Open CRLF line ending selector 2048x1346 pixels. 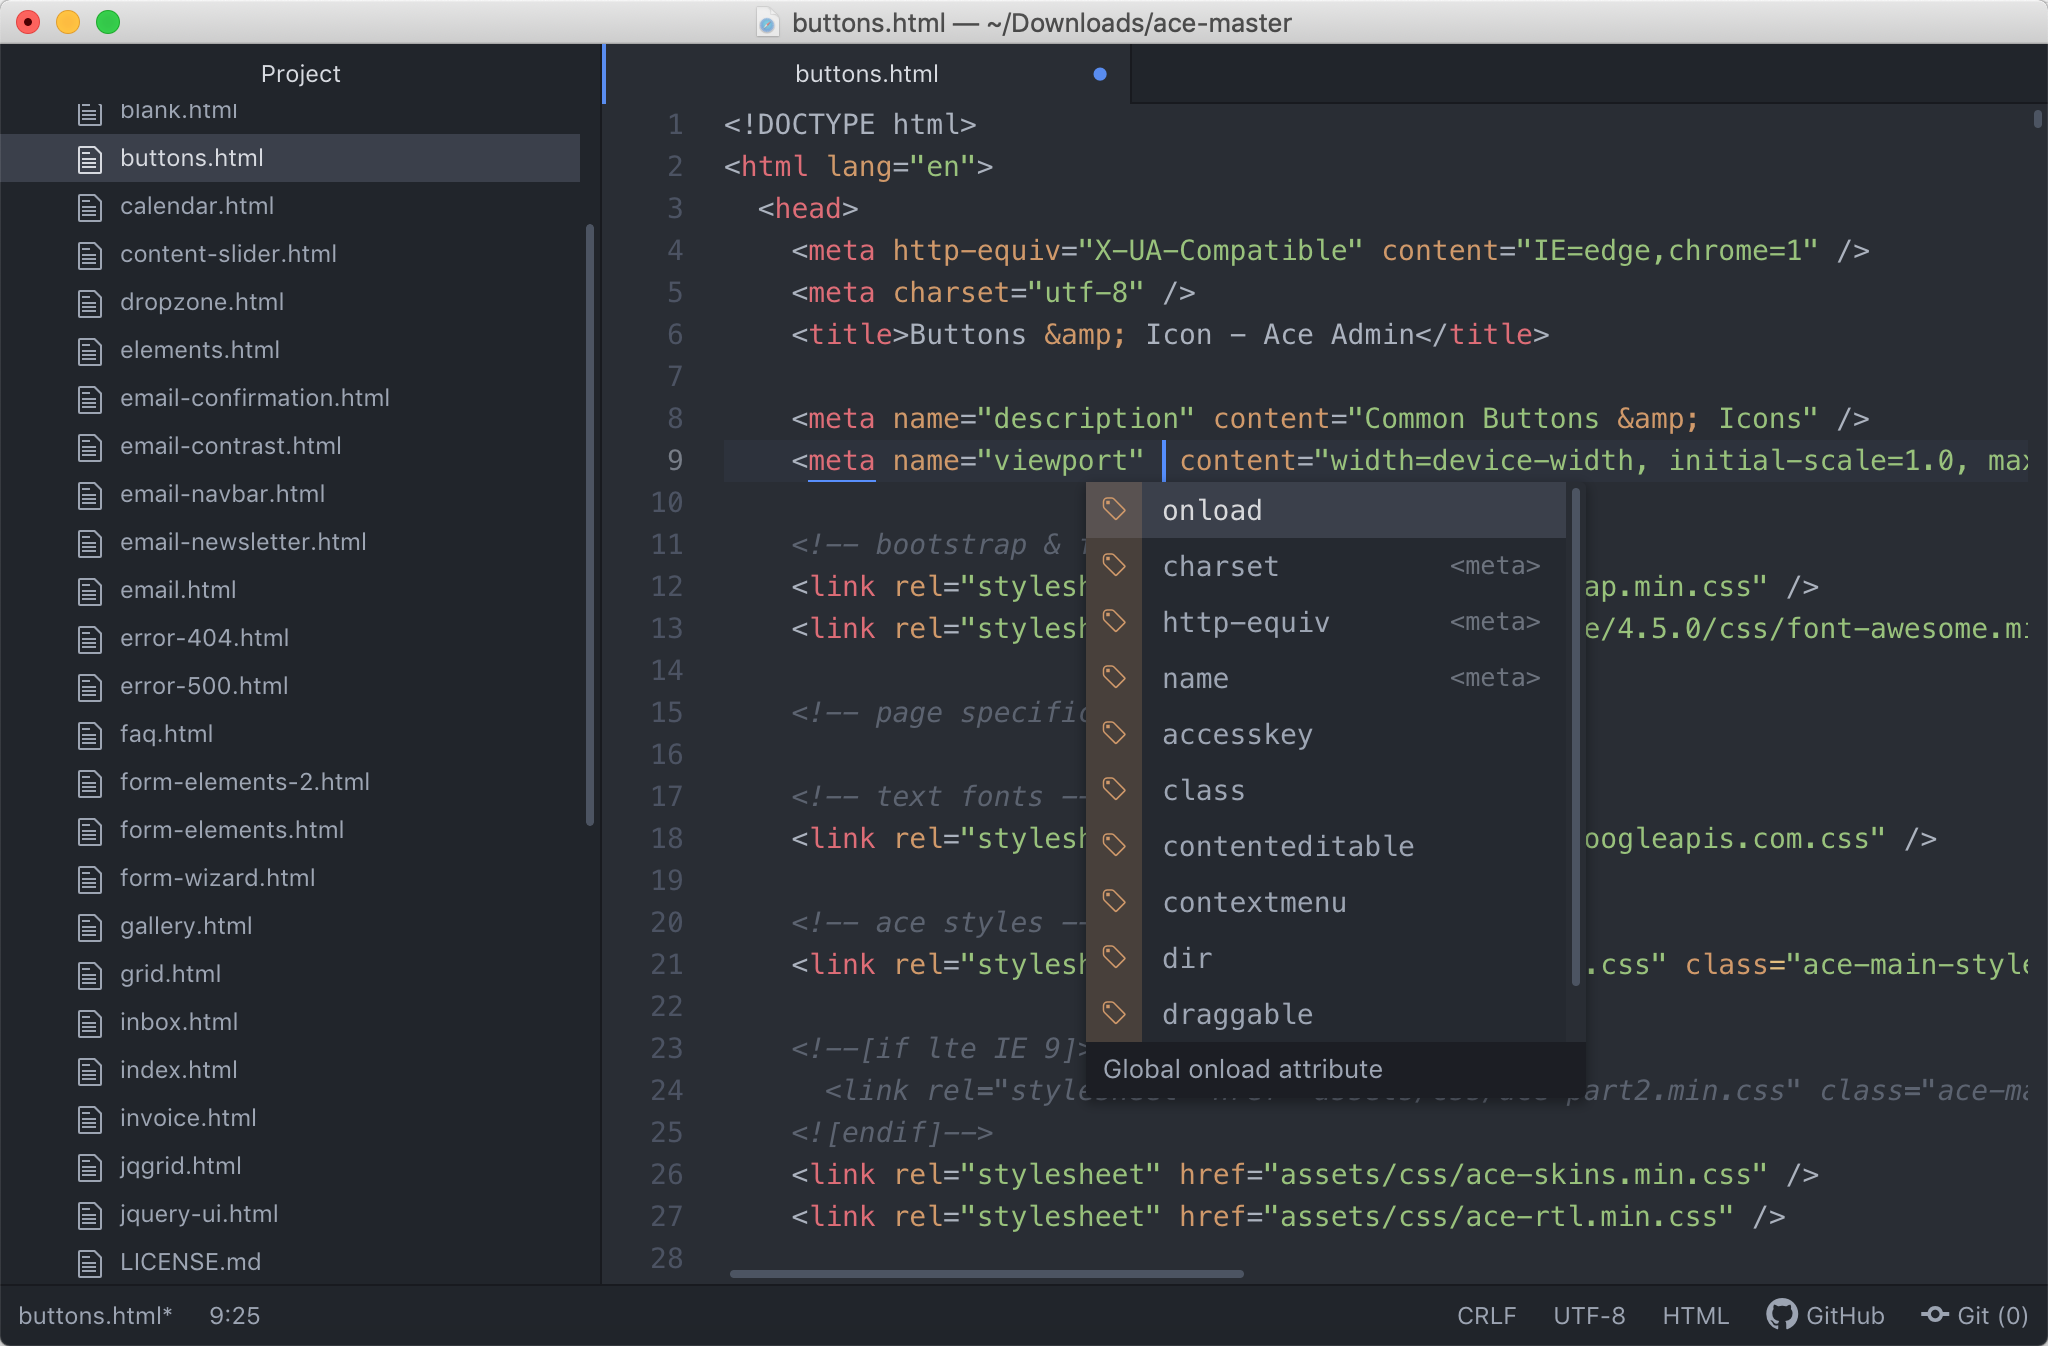click(1486, 1315)
